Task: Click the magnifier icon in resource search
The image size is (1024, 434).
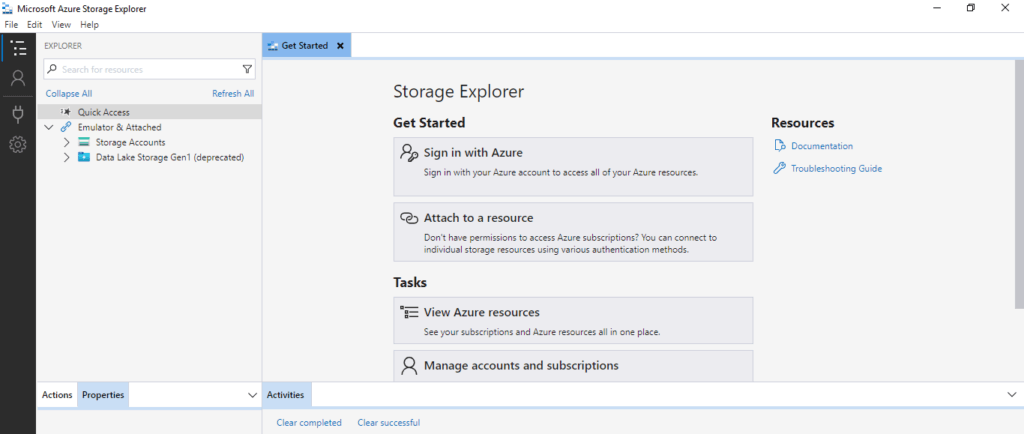Action: pyautogui.click(x=52, y=69)
